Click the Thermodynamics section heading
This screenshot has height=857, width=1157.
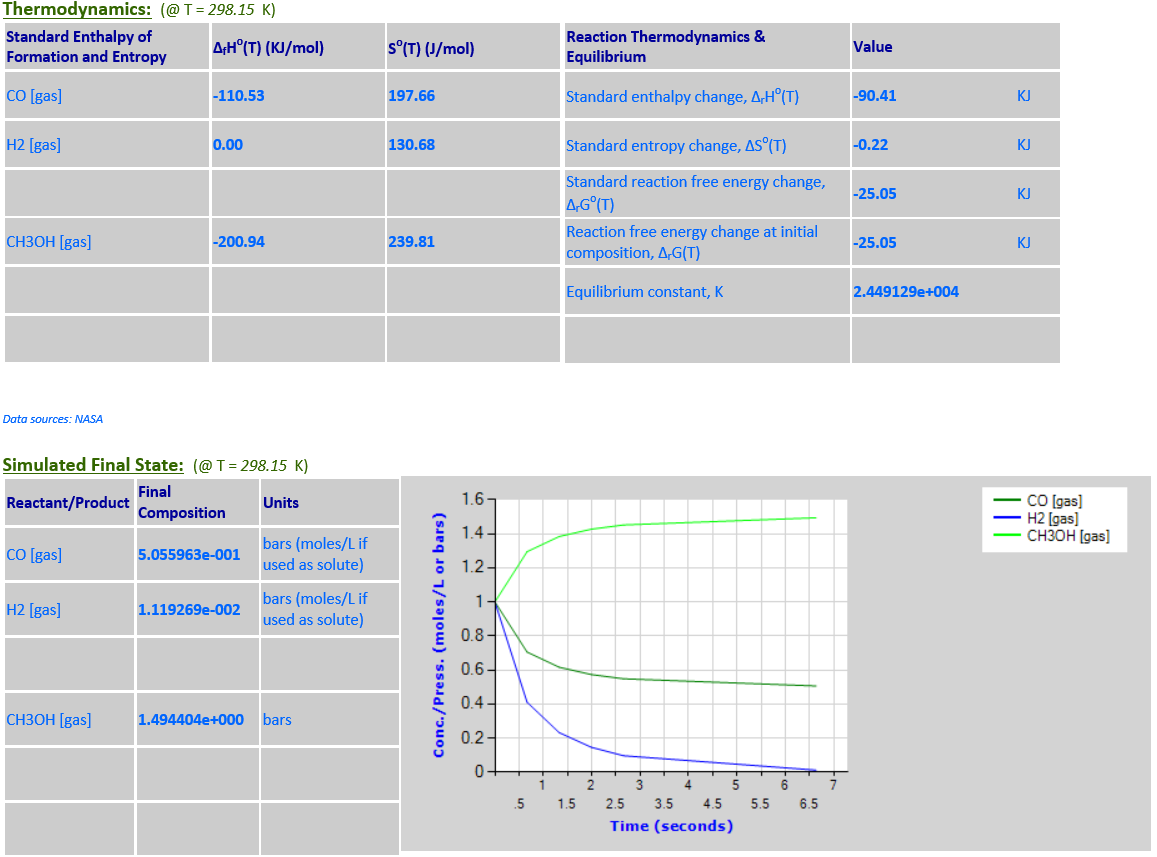point(76,10)
